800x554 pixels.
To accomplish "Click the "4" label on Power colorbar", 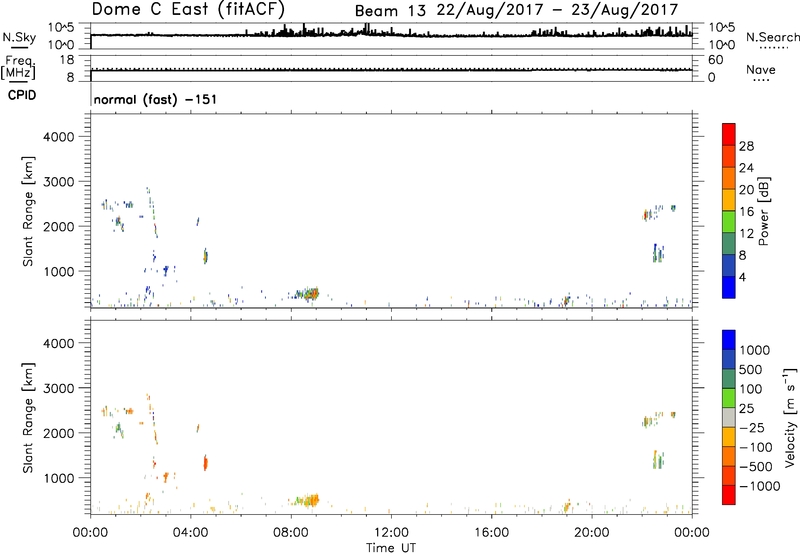I will 742,277.
